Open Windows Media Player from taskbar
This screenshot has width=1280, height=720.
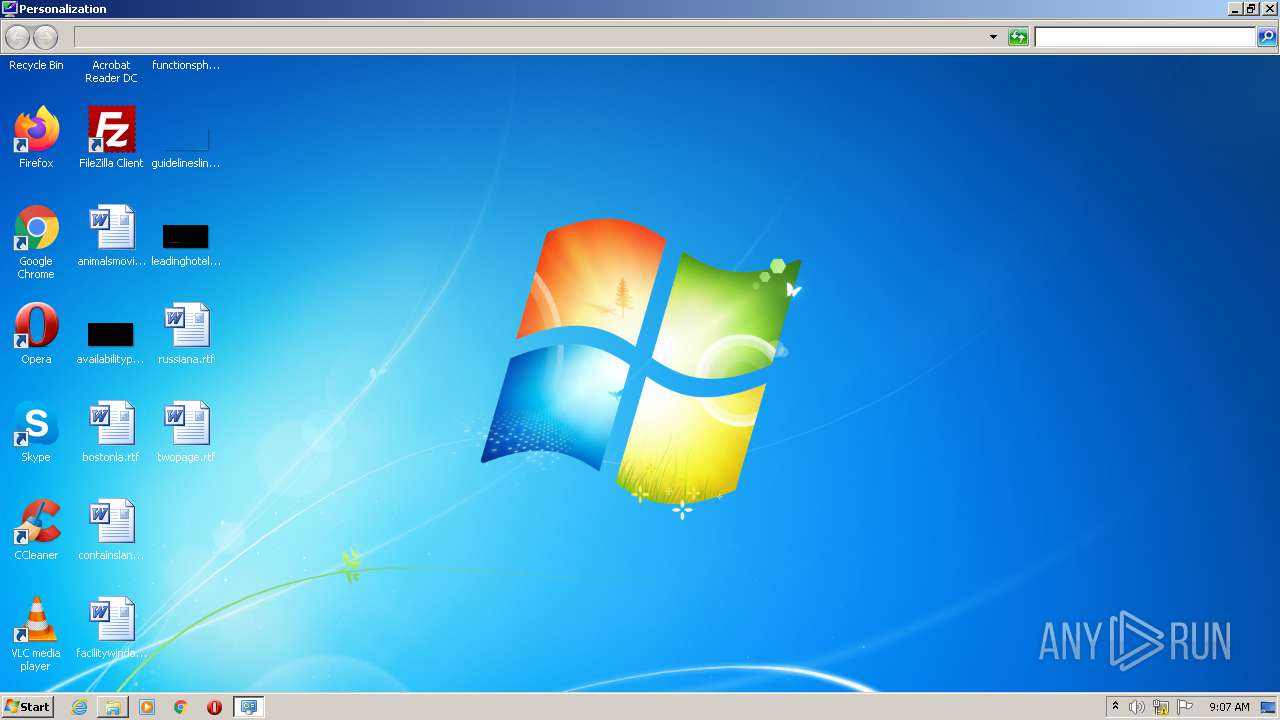(x=147, y=707)
